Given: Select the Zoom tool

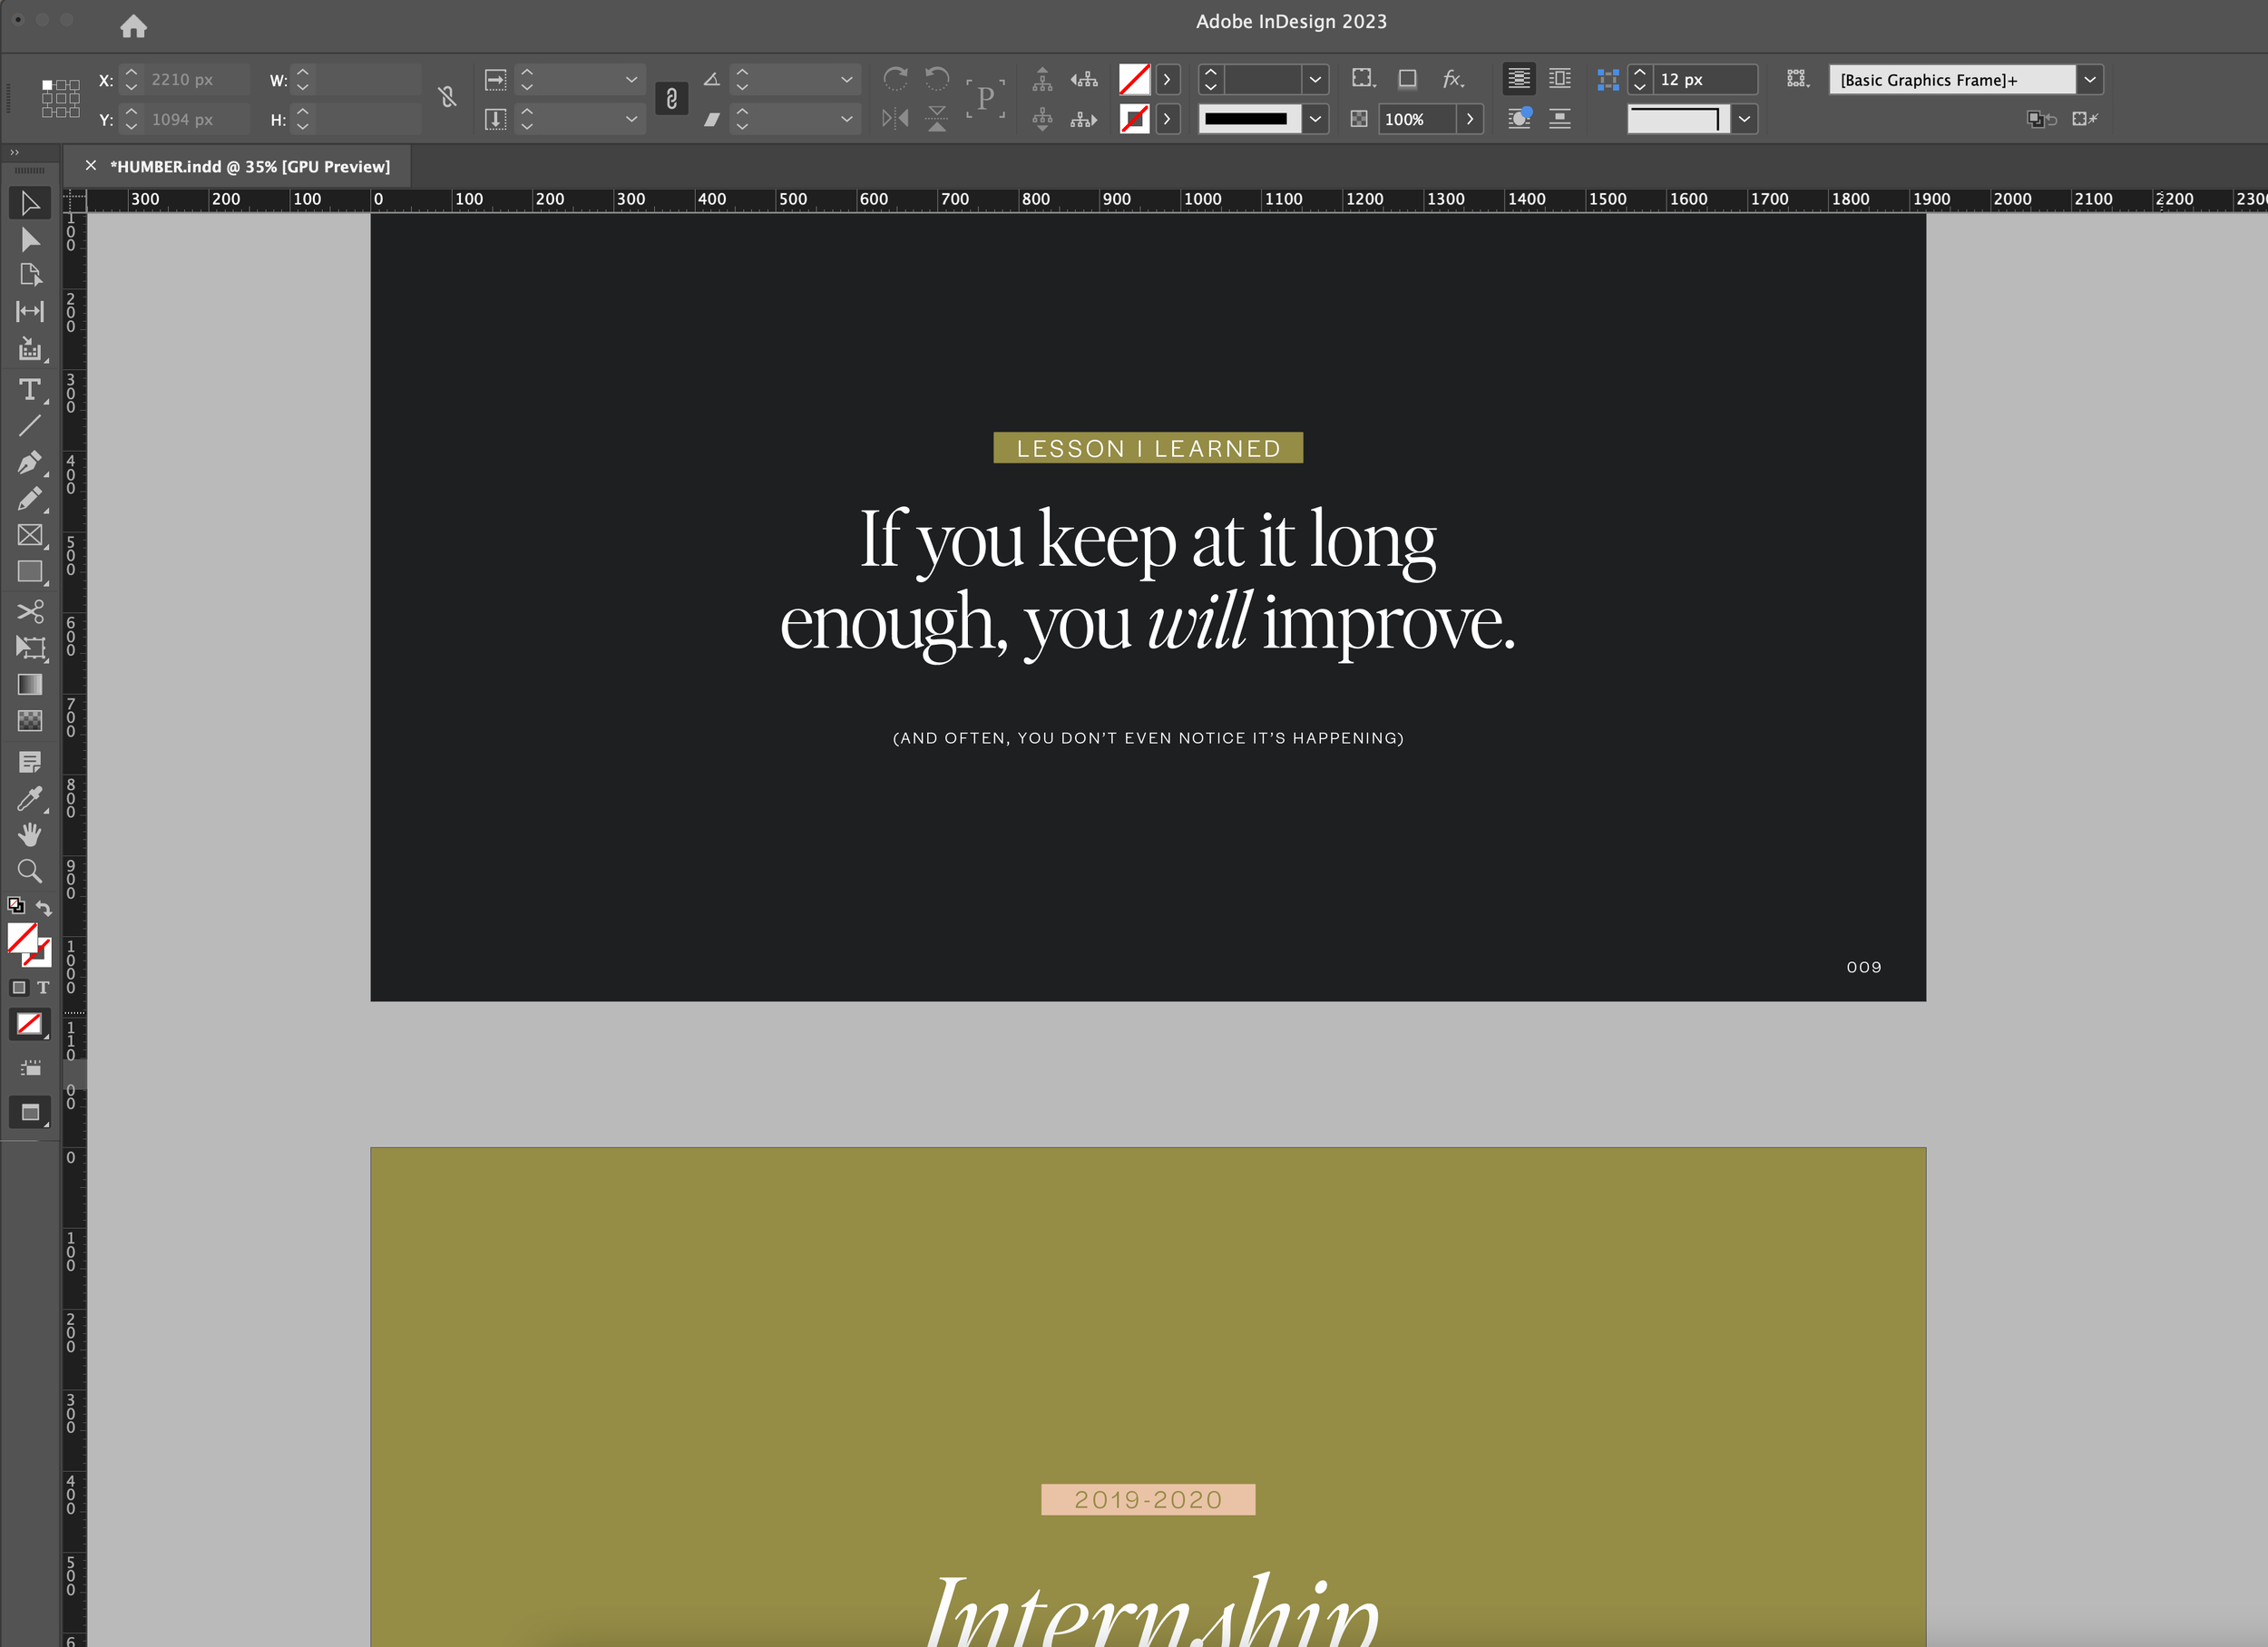Looking at the screenshot, I should click(x=29, y=871).
